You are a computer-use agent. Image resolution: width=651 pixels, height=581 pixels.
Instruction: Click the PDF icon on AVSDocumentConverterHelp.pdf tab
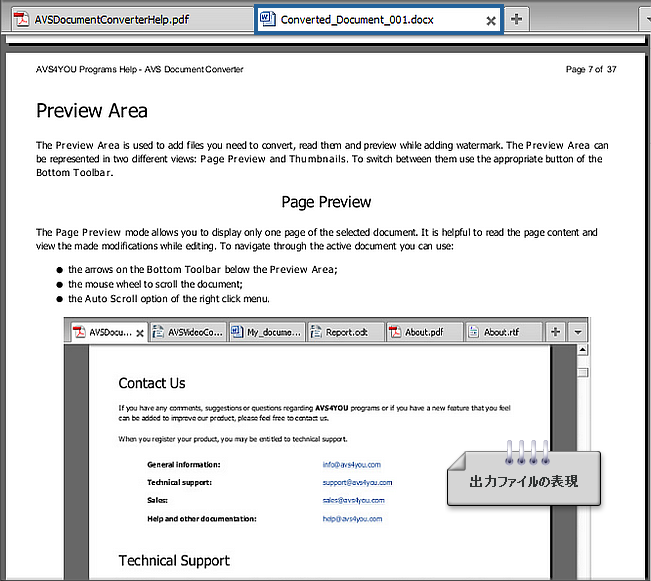click(21, 19)
